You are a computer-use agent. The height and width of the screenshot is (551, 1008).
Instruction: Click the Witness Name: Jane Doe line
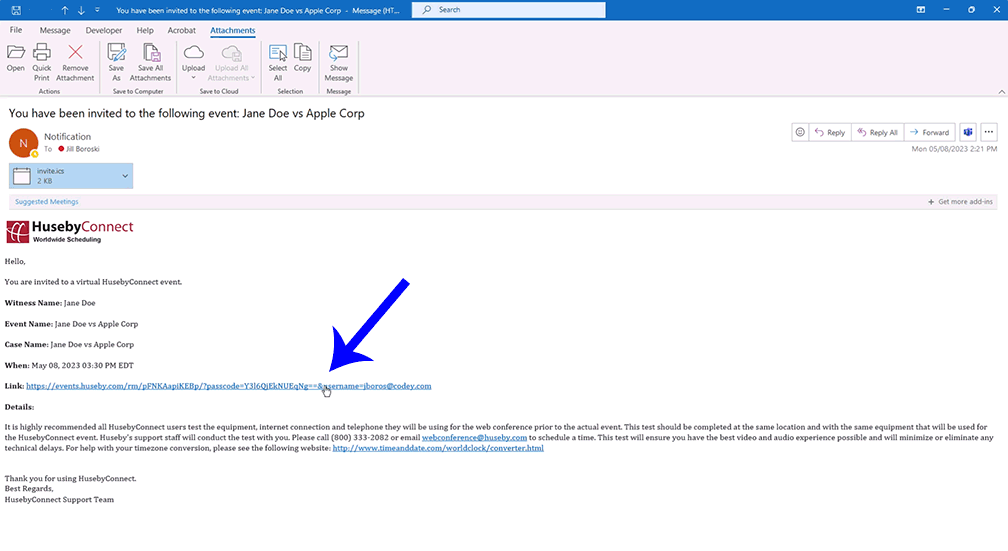[50, 302]
